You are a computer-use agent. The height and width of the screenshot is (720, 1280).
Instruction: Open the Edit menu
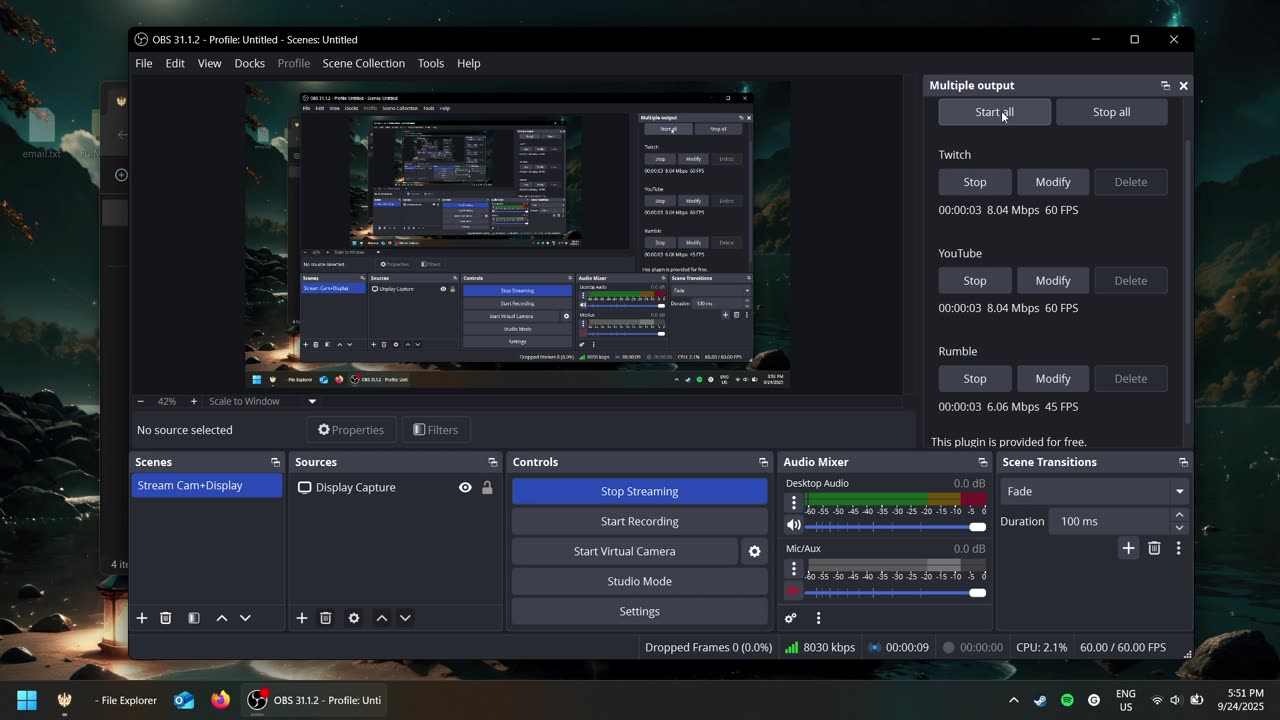[175, 63]
